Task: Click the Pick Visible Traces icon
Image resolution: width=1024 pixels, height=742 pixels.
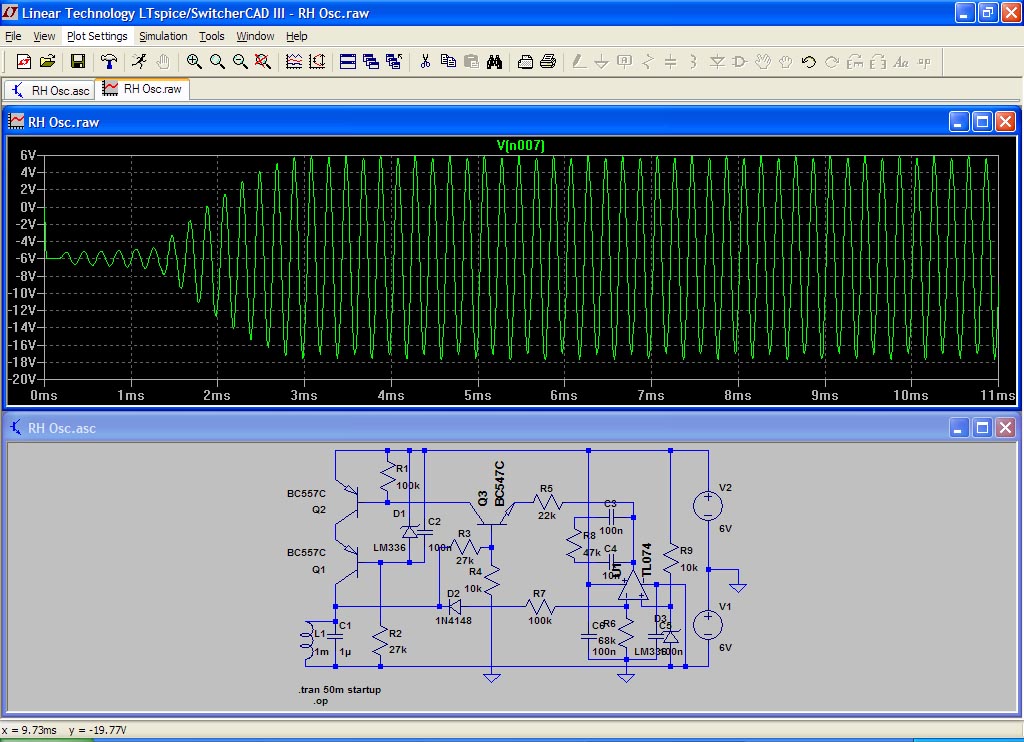Action: 294,62
